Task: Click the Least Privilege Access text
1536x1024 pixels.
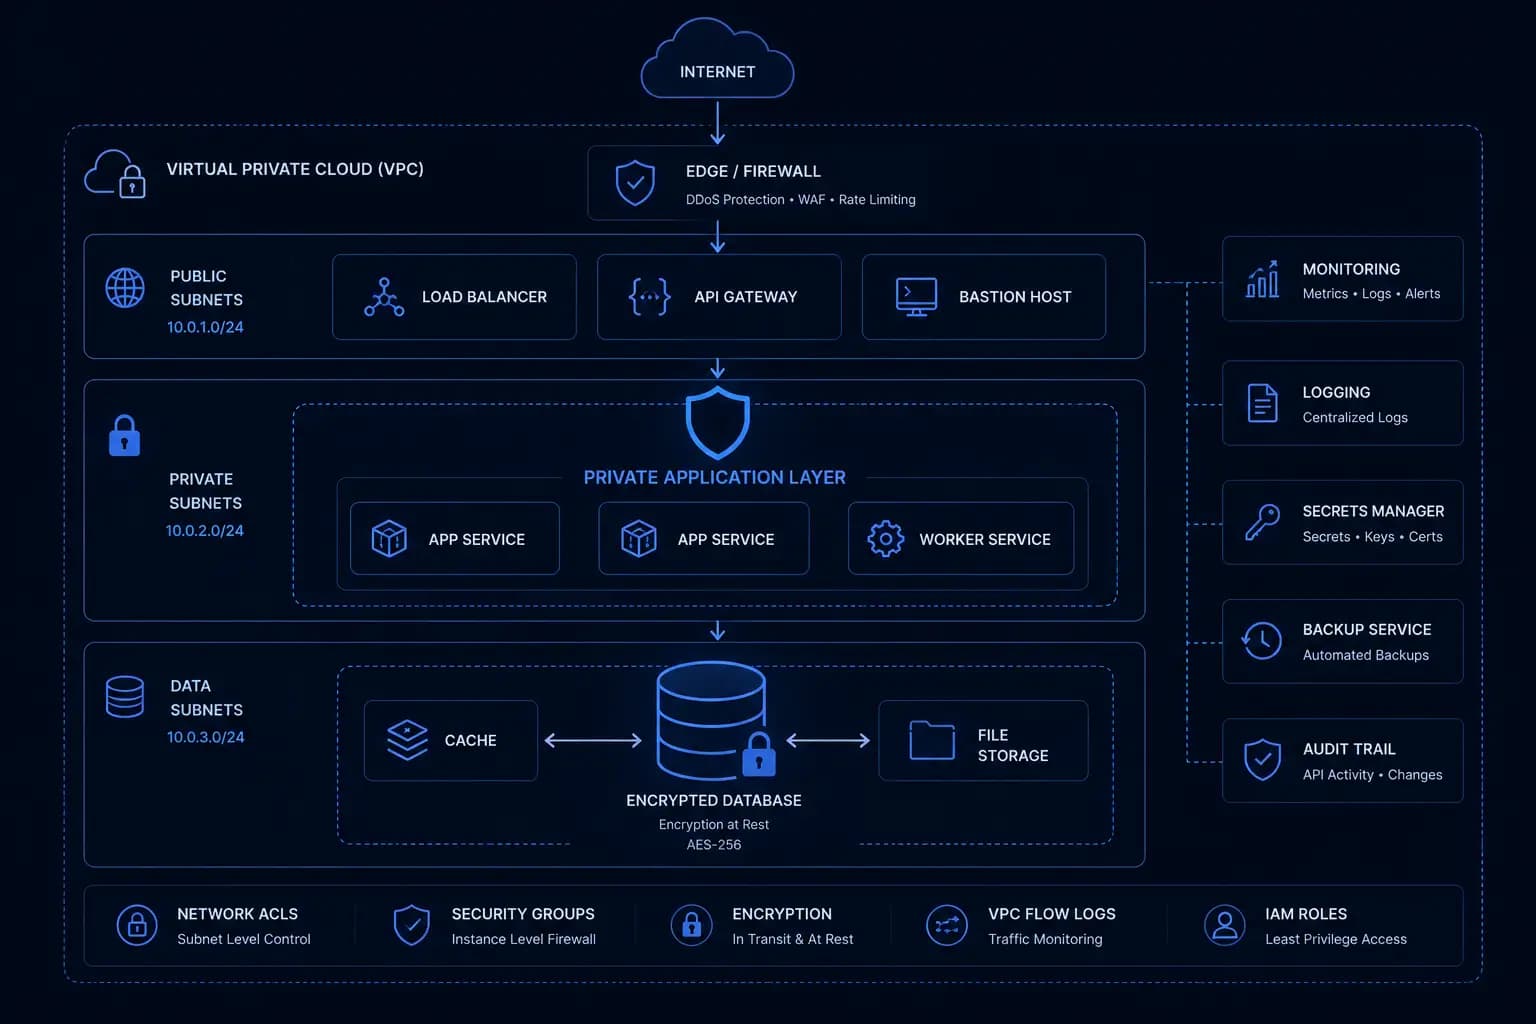Action: coord(1336,939)
